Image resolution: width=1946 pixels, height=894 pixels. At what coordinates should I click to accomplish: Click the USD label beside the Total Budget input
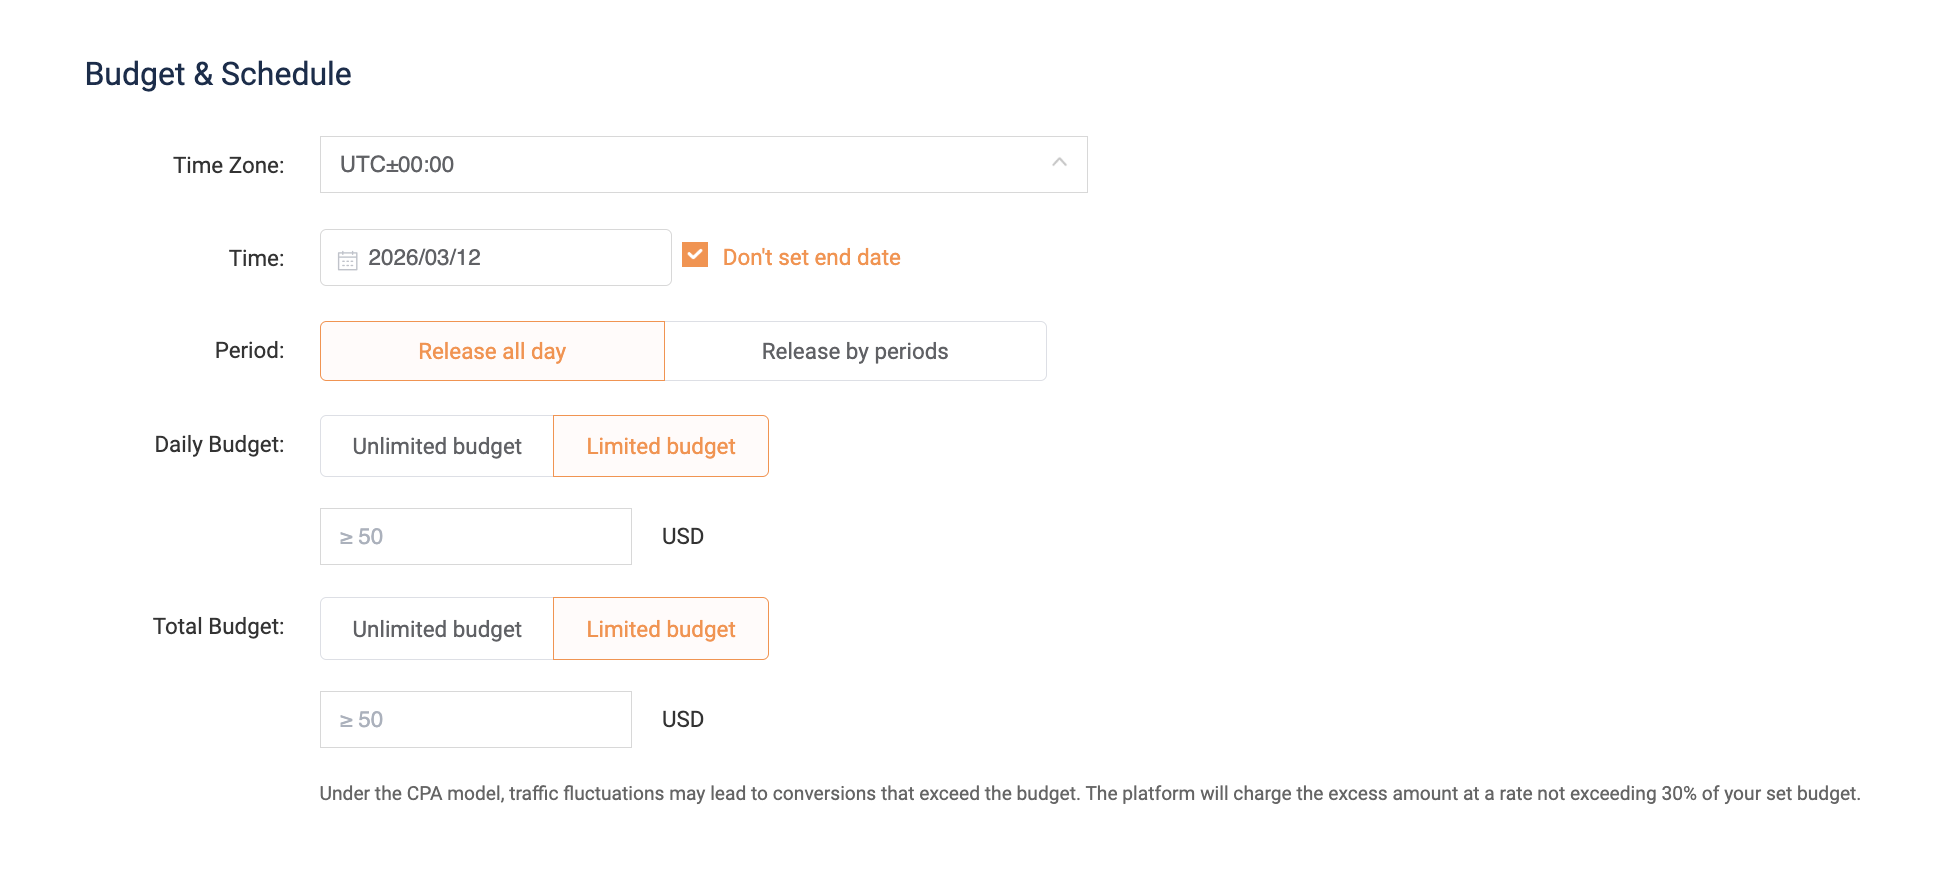point(683,720)
